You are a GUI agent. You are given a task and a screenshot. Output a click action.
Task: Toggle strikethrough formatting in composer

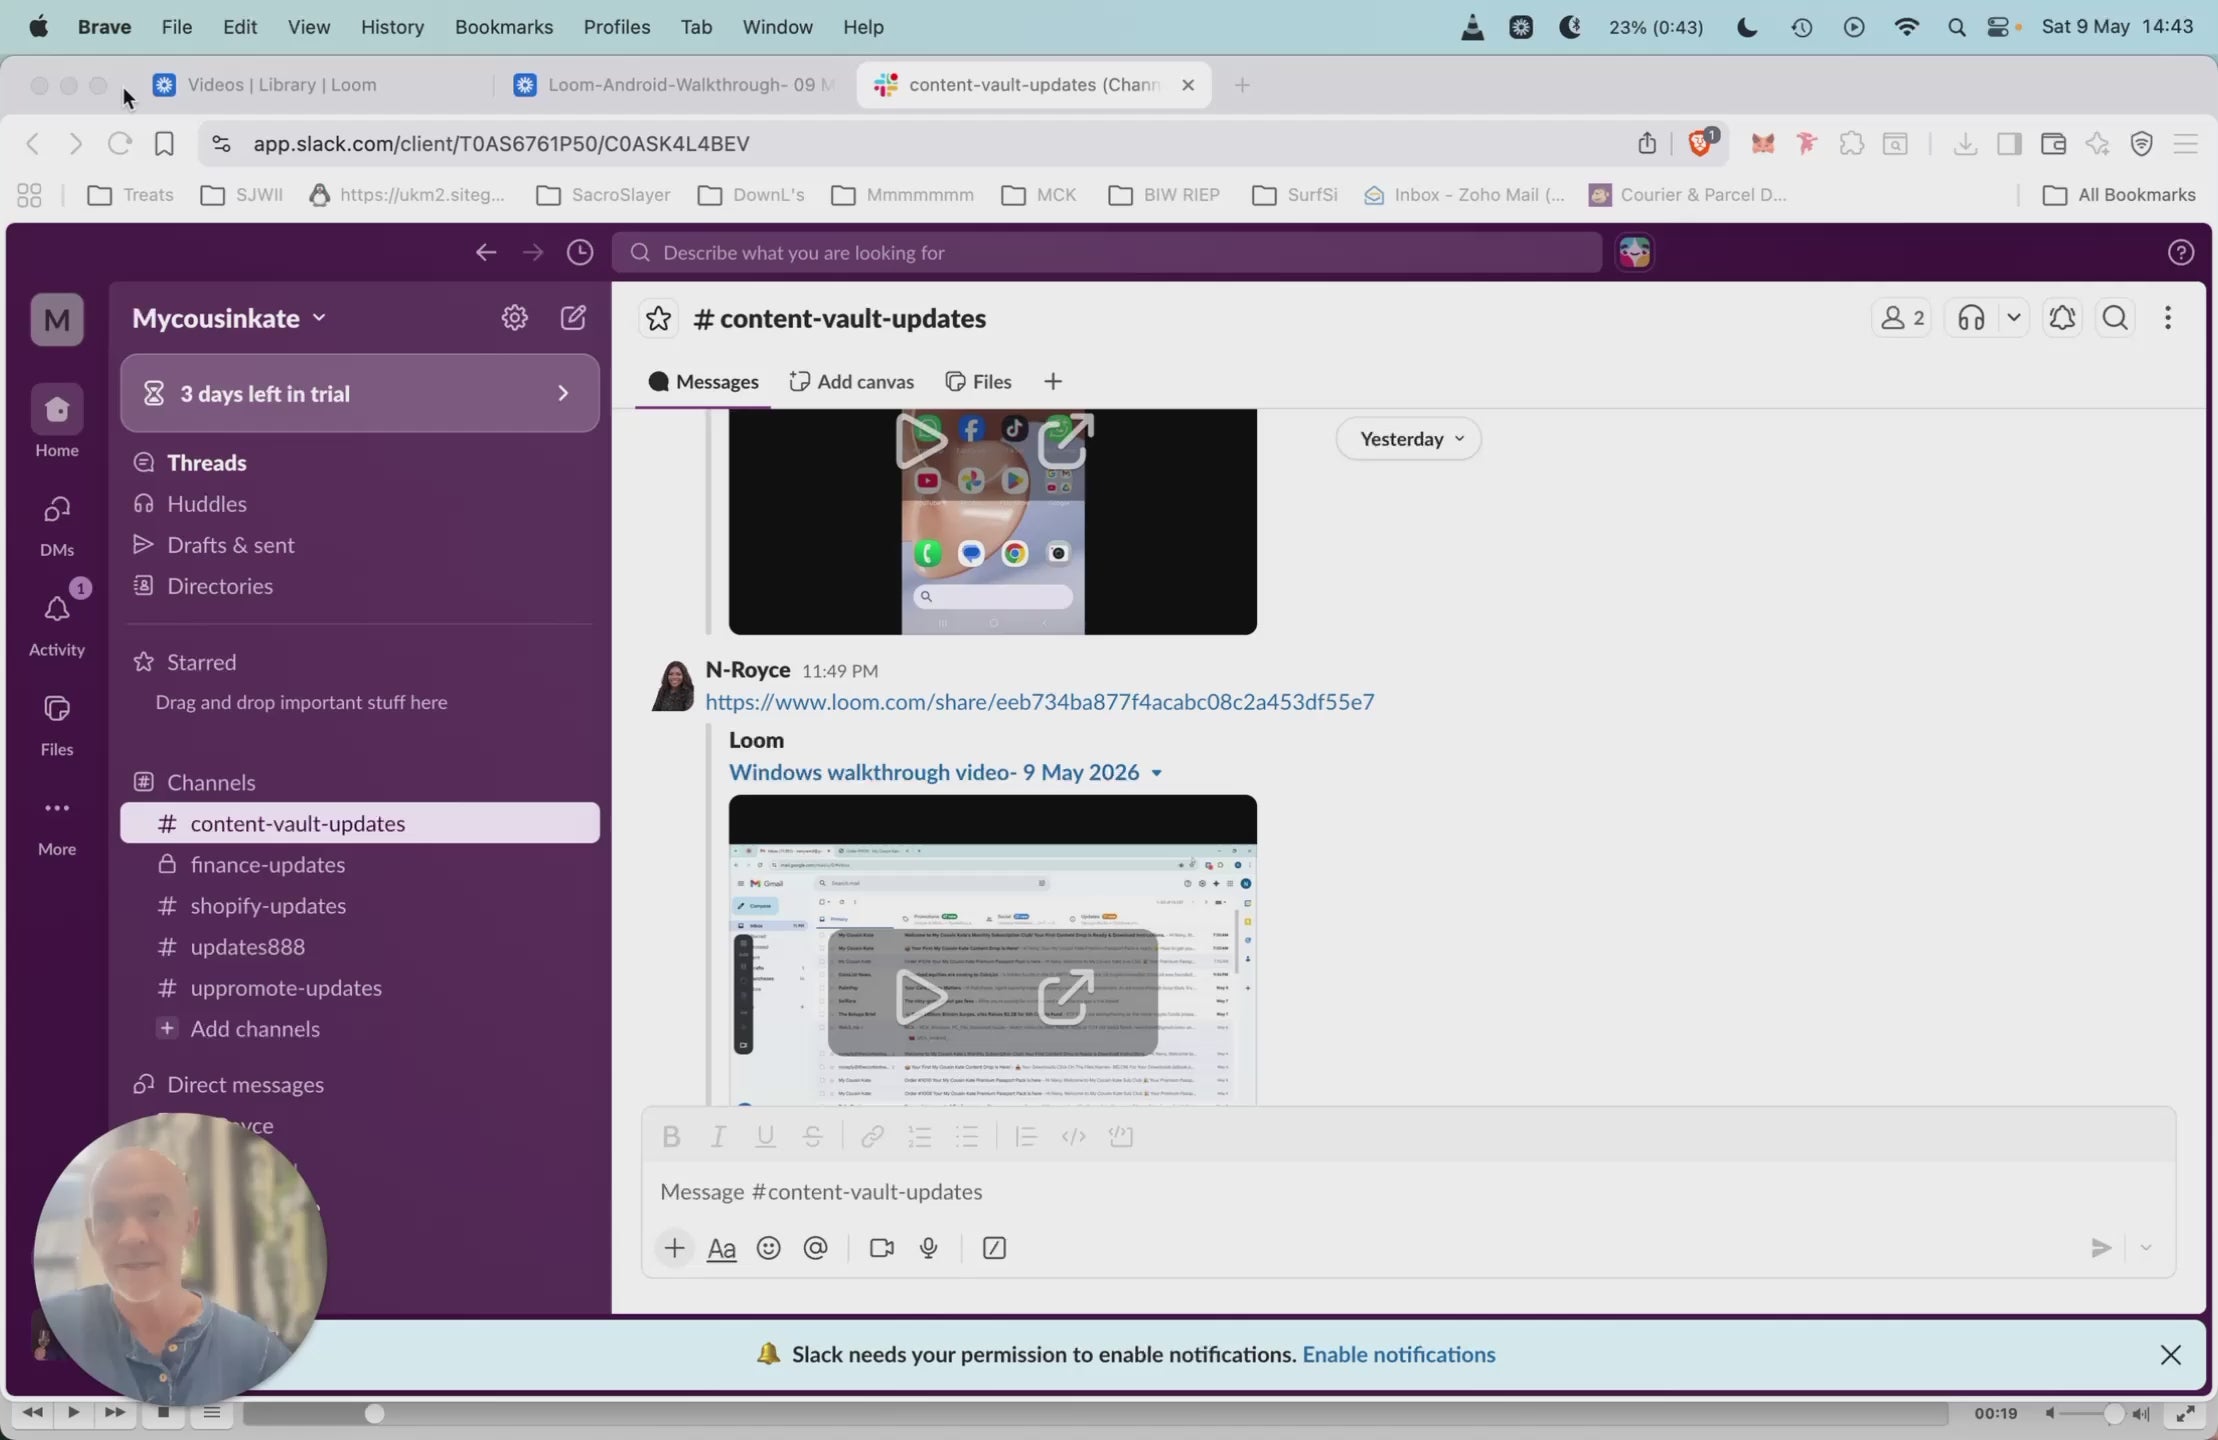click(x=813, y=1137)
